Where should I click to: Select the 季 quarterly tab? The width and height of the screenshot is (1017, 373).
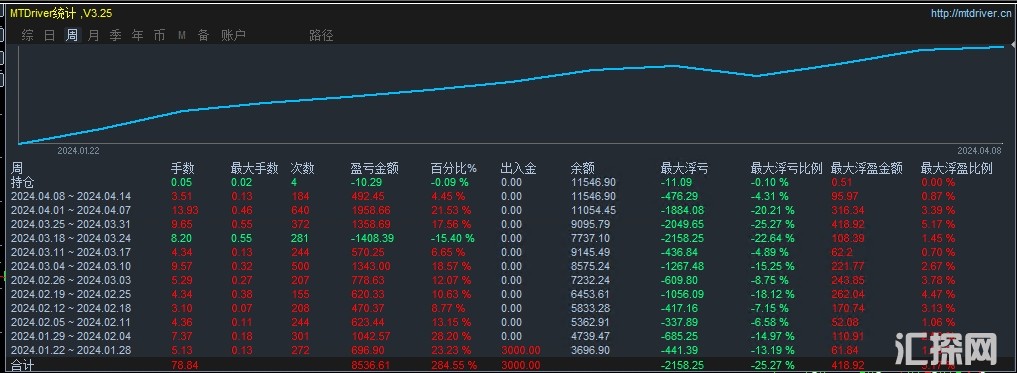[115, 35]
